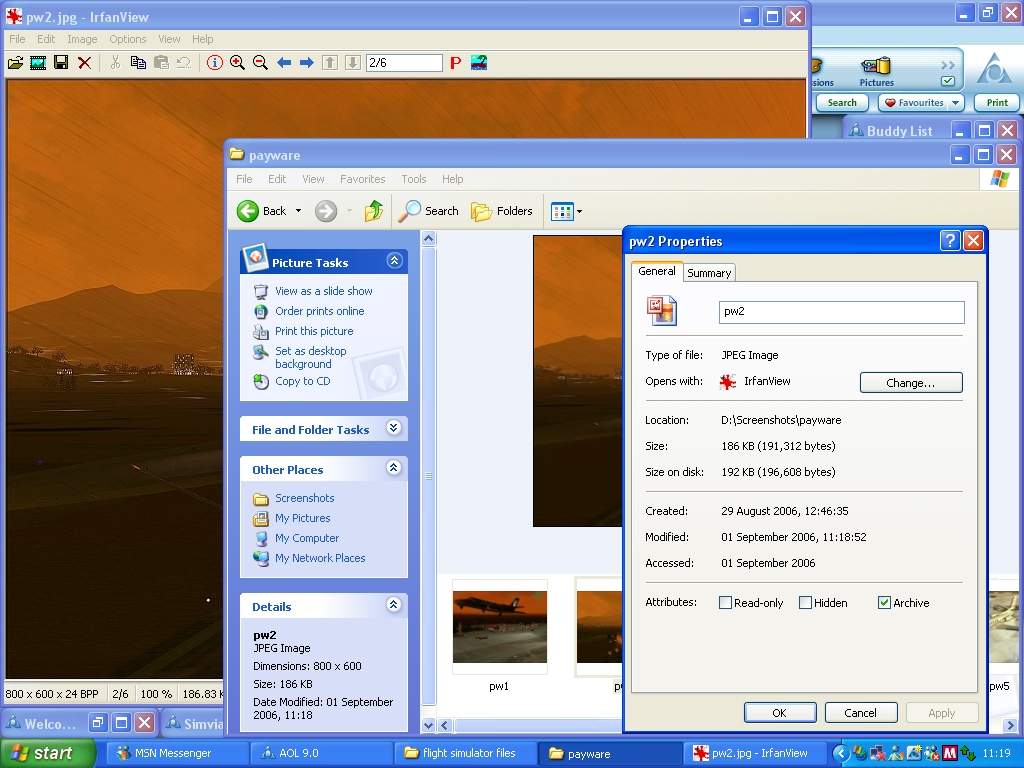Check the Hidden attribute

coord(805,602)
